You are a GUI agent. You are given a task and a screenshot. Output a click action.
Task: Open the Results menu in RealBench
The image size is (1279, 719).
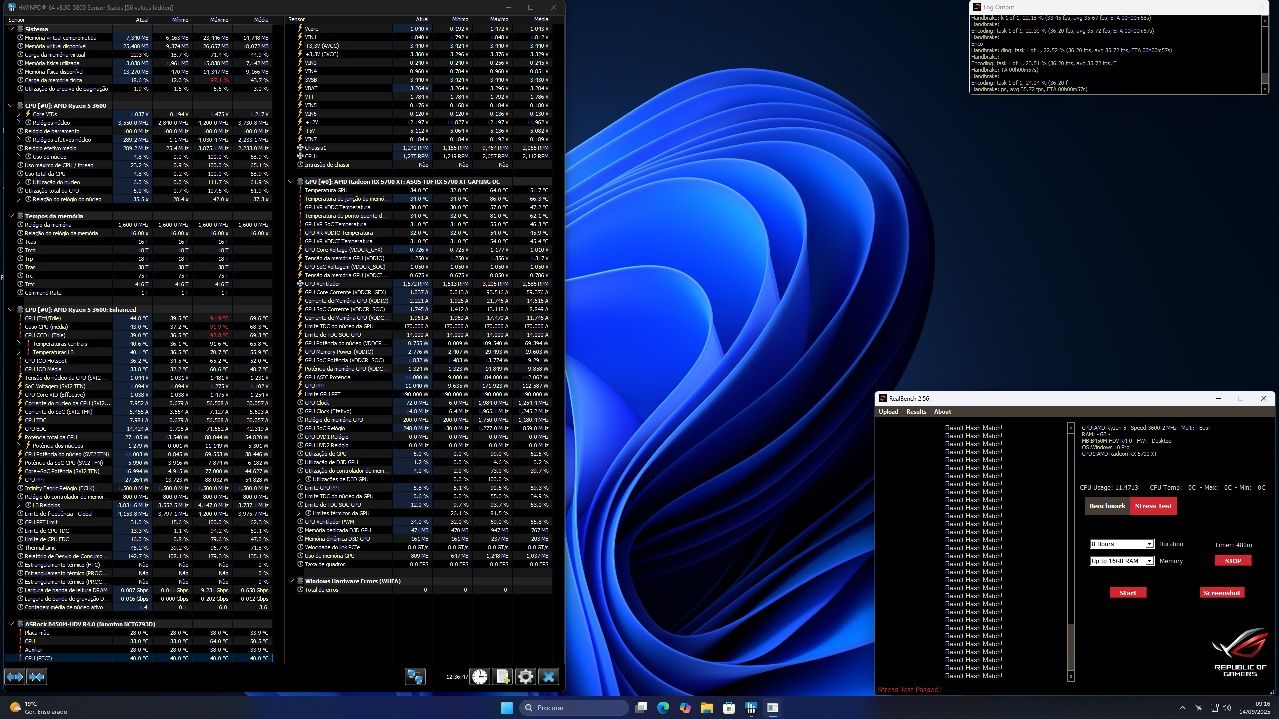916,412
